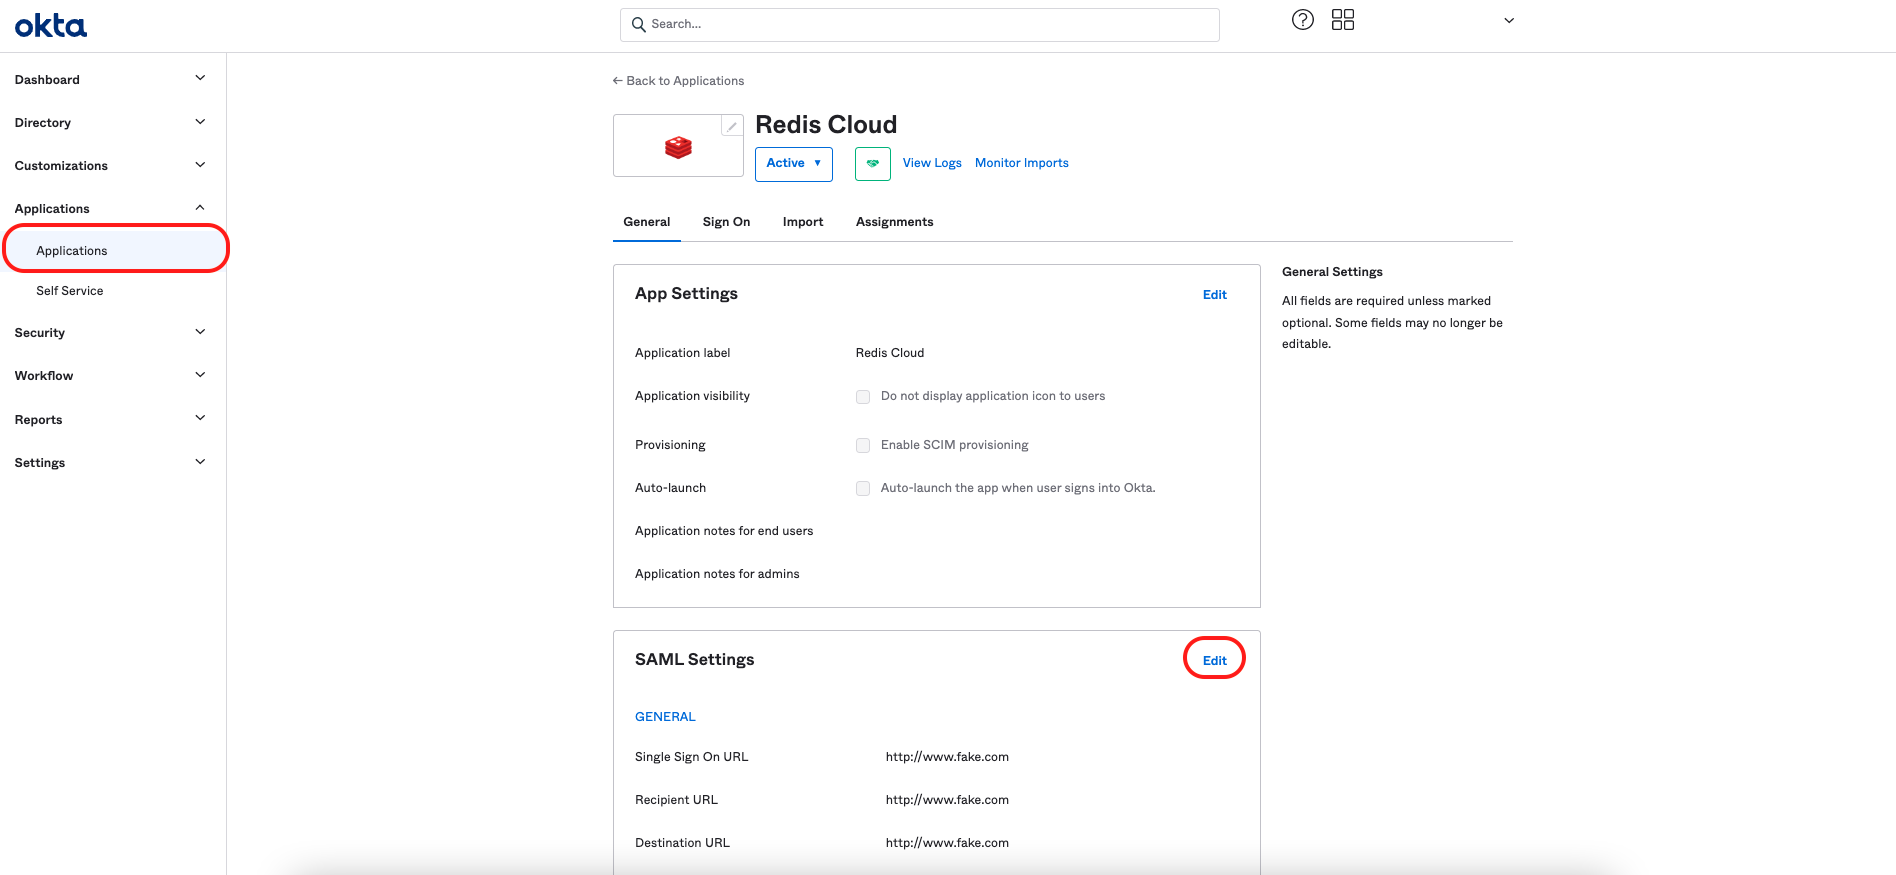
Task: Switch to the Sign On tab
Action: 726,222
